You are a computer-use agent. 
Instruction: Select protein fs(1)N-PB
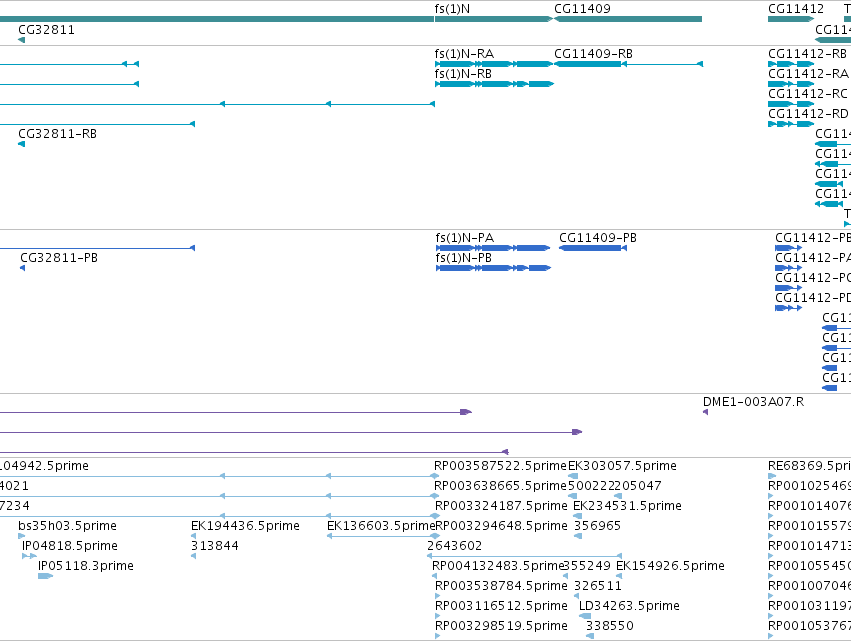pos(463,258)
